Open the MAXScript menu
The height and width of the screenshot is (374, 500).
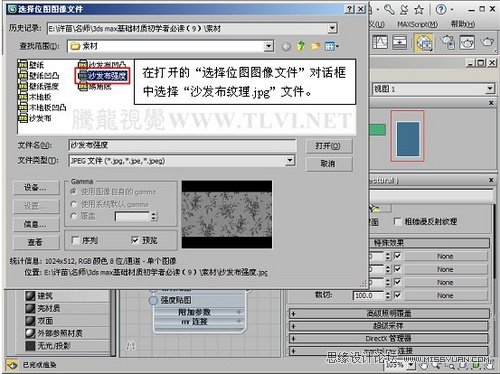coord(417,24)
